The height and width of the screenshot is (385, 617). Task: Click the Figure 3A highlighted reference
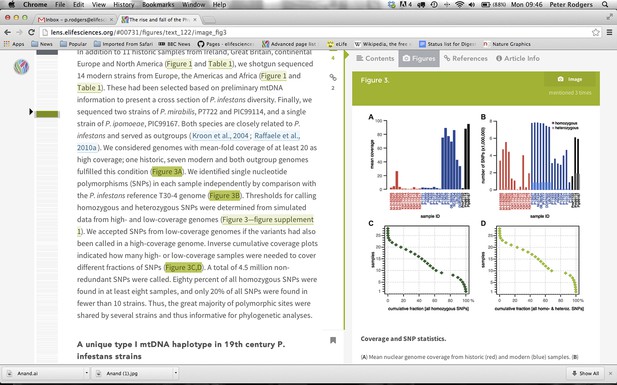[167, 172]
